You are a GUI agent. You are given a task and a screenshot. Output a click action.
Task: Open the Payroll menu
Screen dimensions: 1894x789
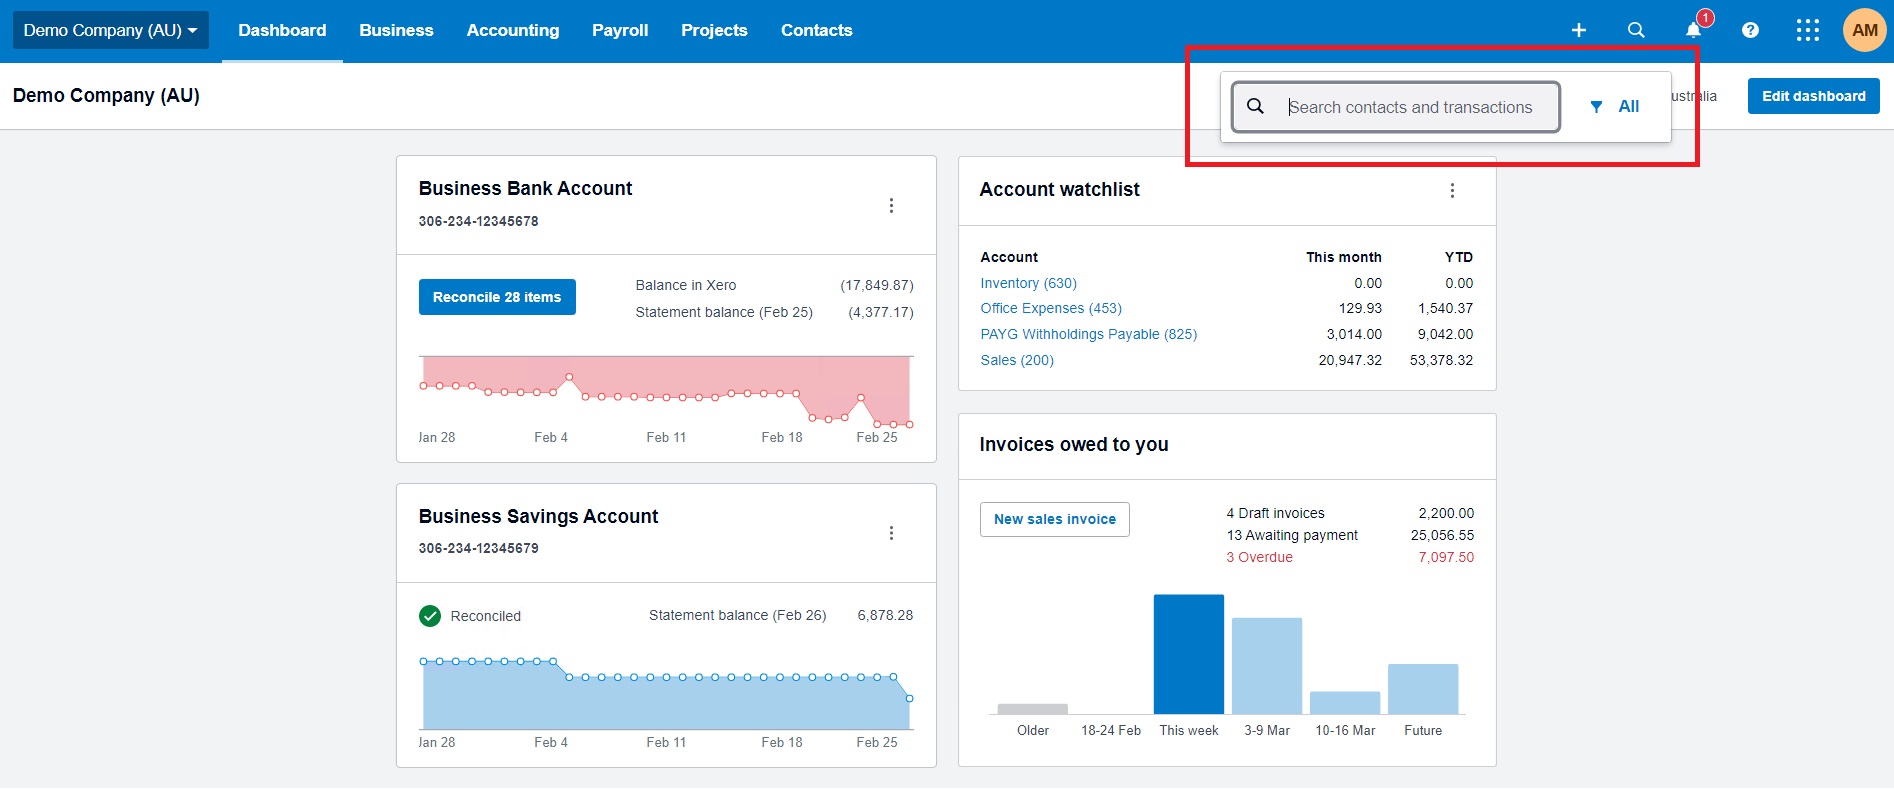pyautogui.click(x=620, y=30)
